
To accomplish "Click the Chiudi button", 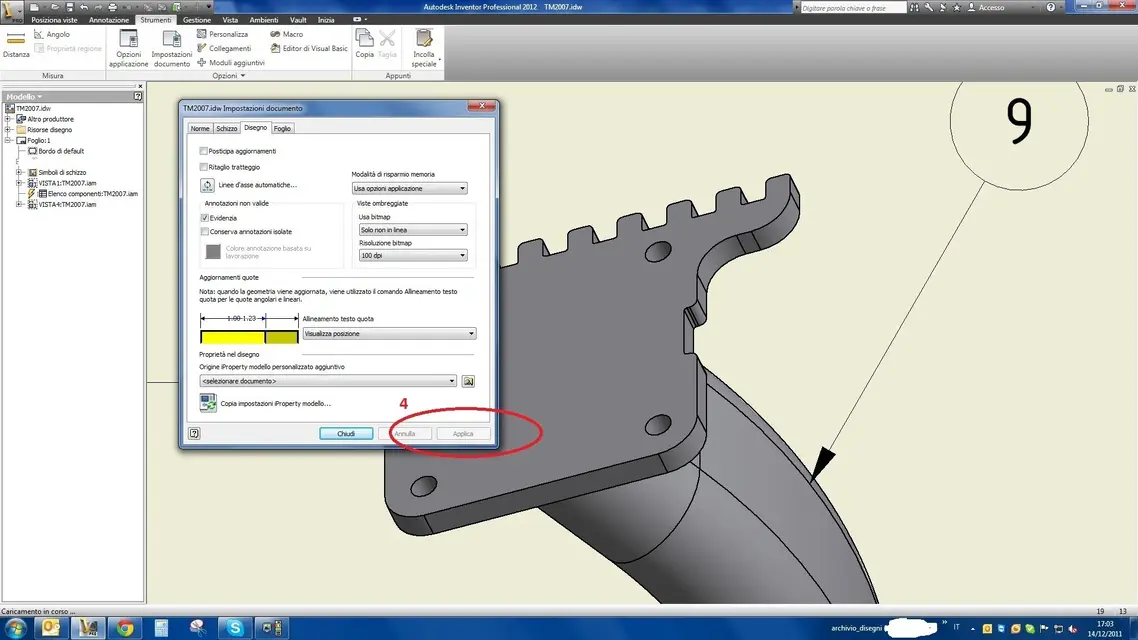I will click(346, 434).
